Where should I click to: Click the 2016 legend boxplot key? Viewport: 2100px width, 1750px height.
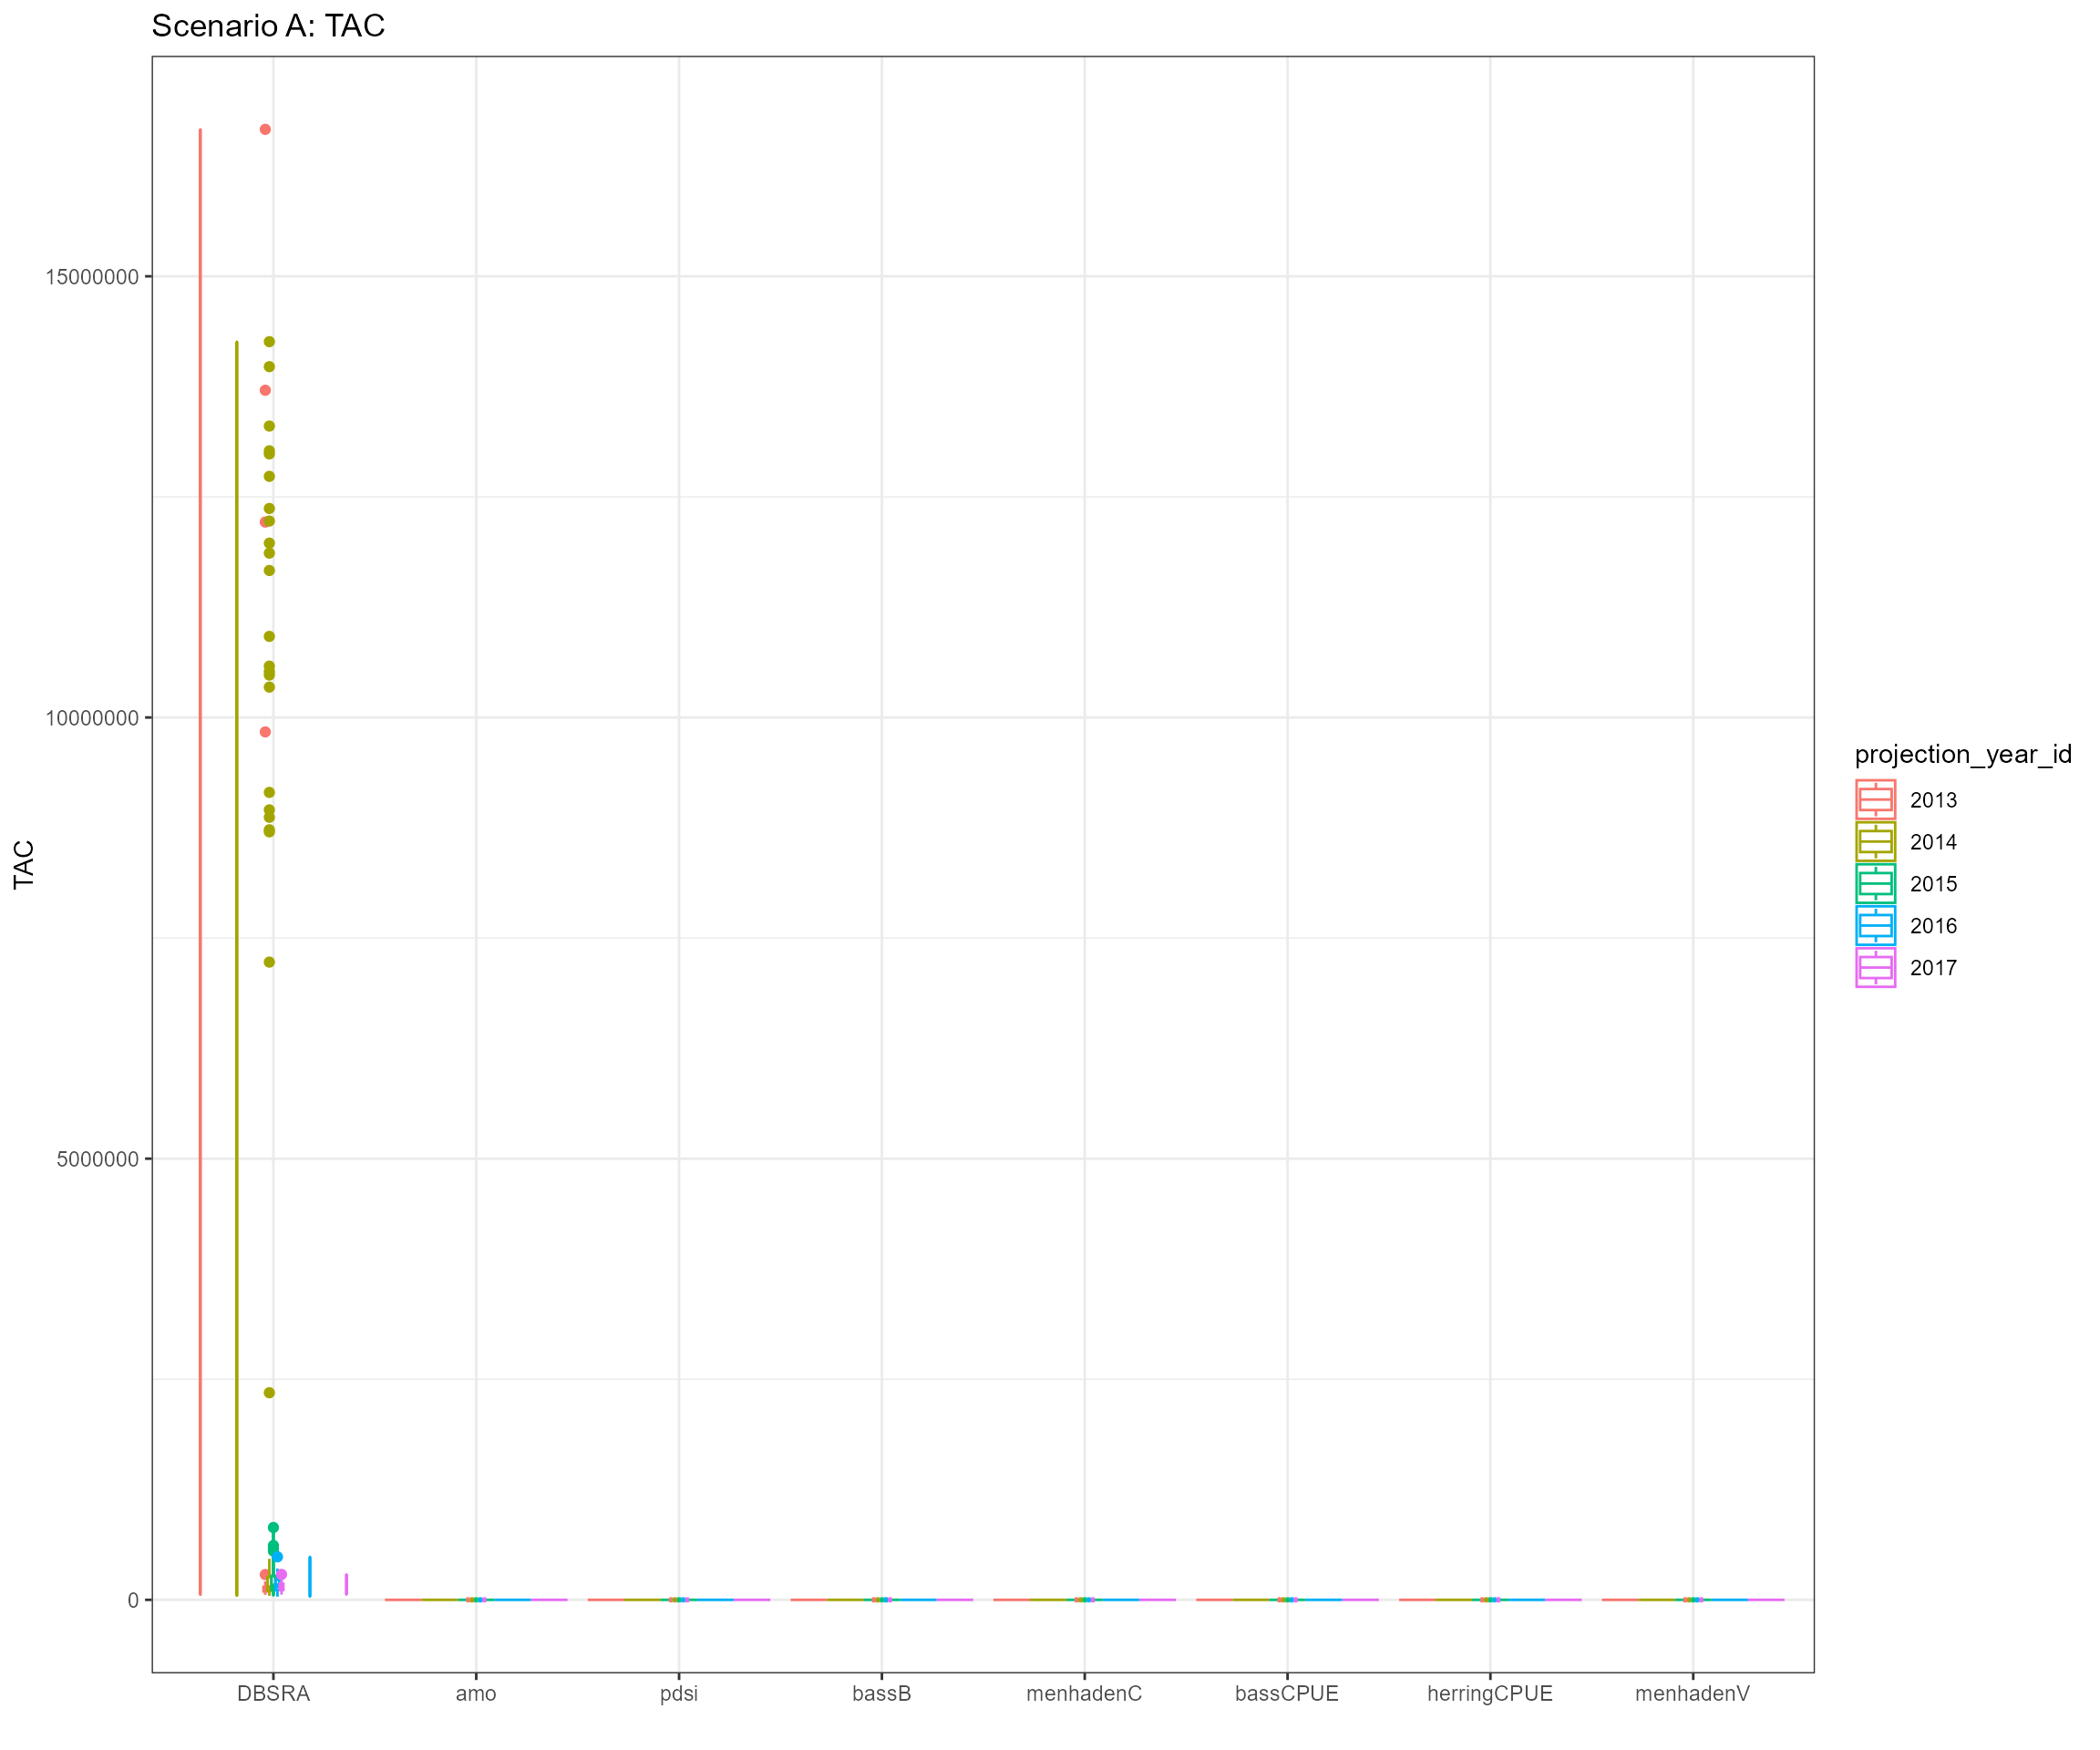[x=1875, y=926]
